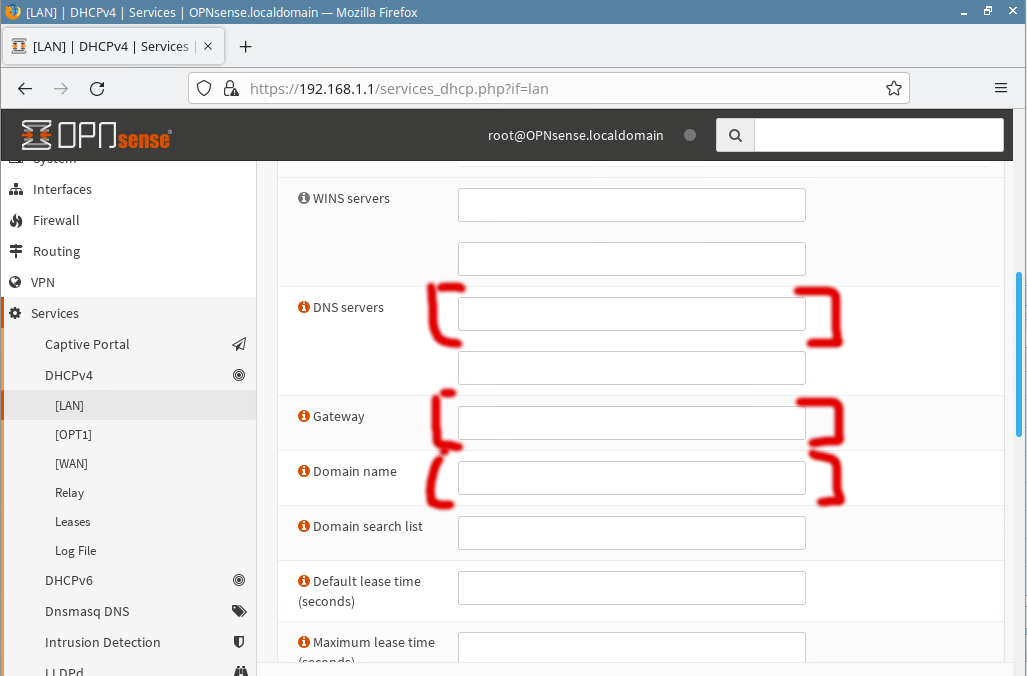Click info icon beside DNS servers
The height and width of the screenshot is (676, 1027).
[304, 307]
